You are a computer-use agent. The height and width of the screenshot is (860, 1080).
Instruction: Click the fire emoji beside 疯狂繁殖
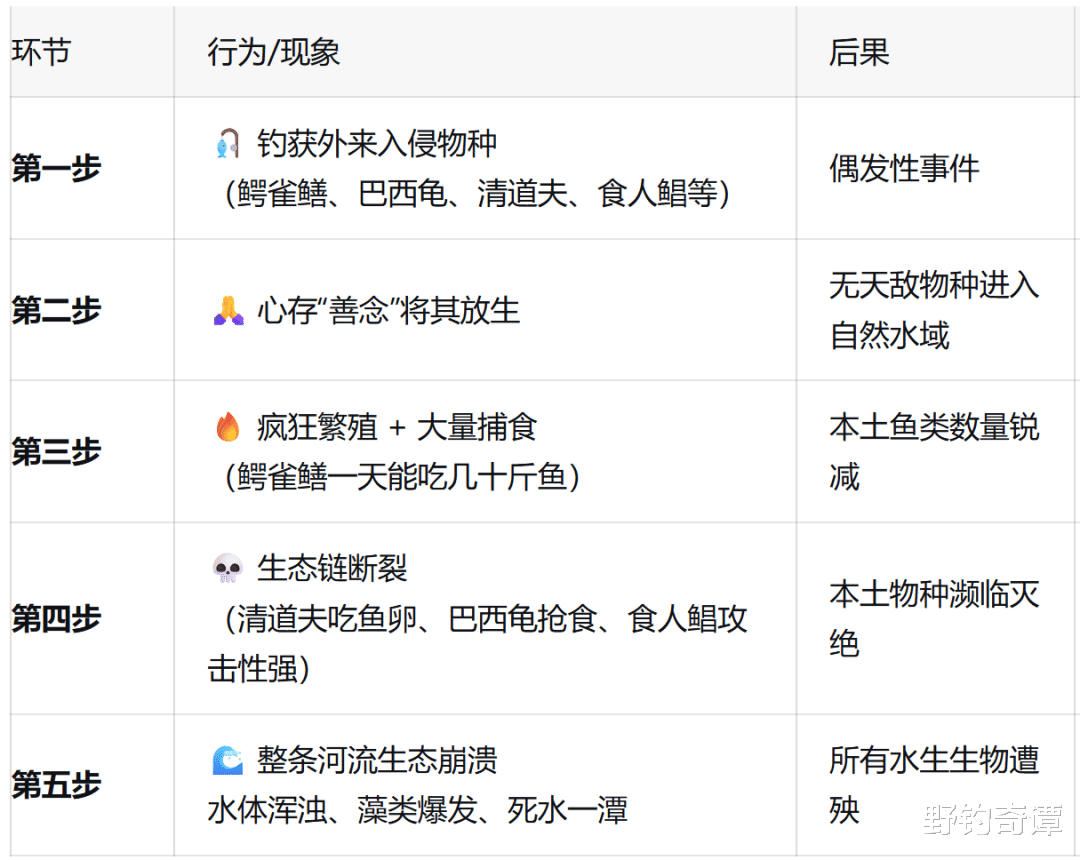[x=227, y=428]
